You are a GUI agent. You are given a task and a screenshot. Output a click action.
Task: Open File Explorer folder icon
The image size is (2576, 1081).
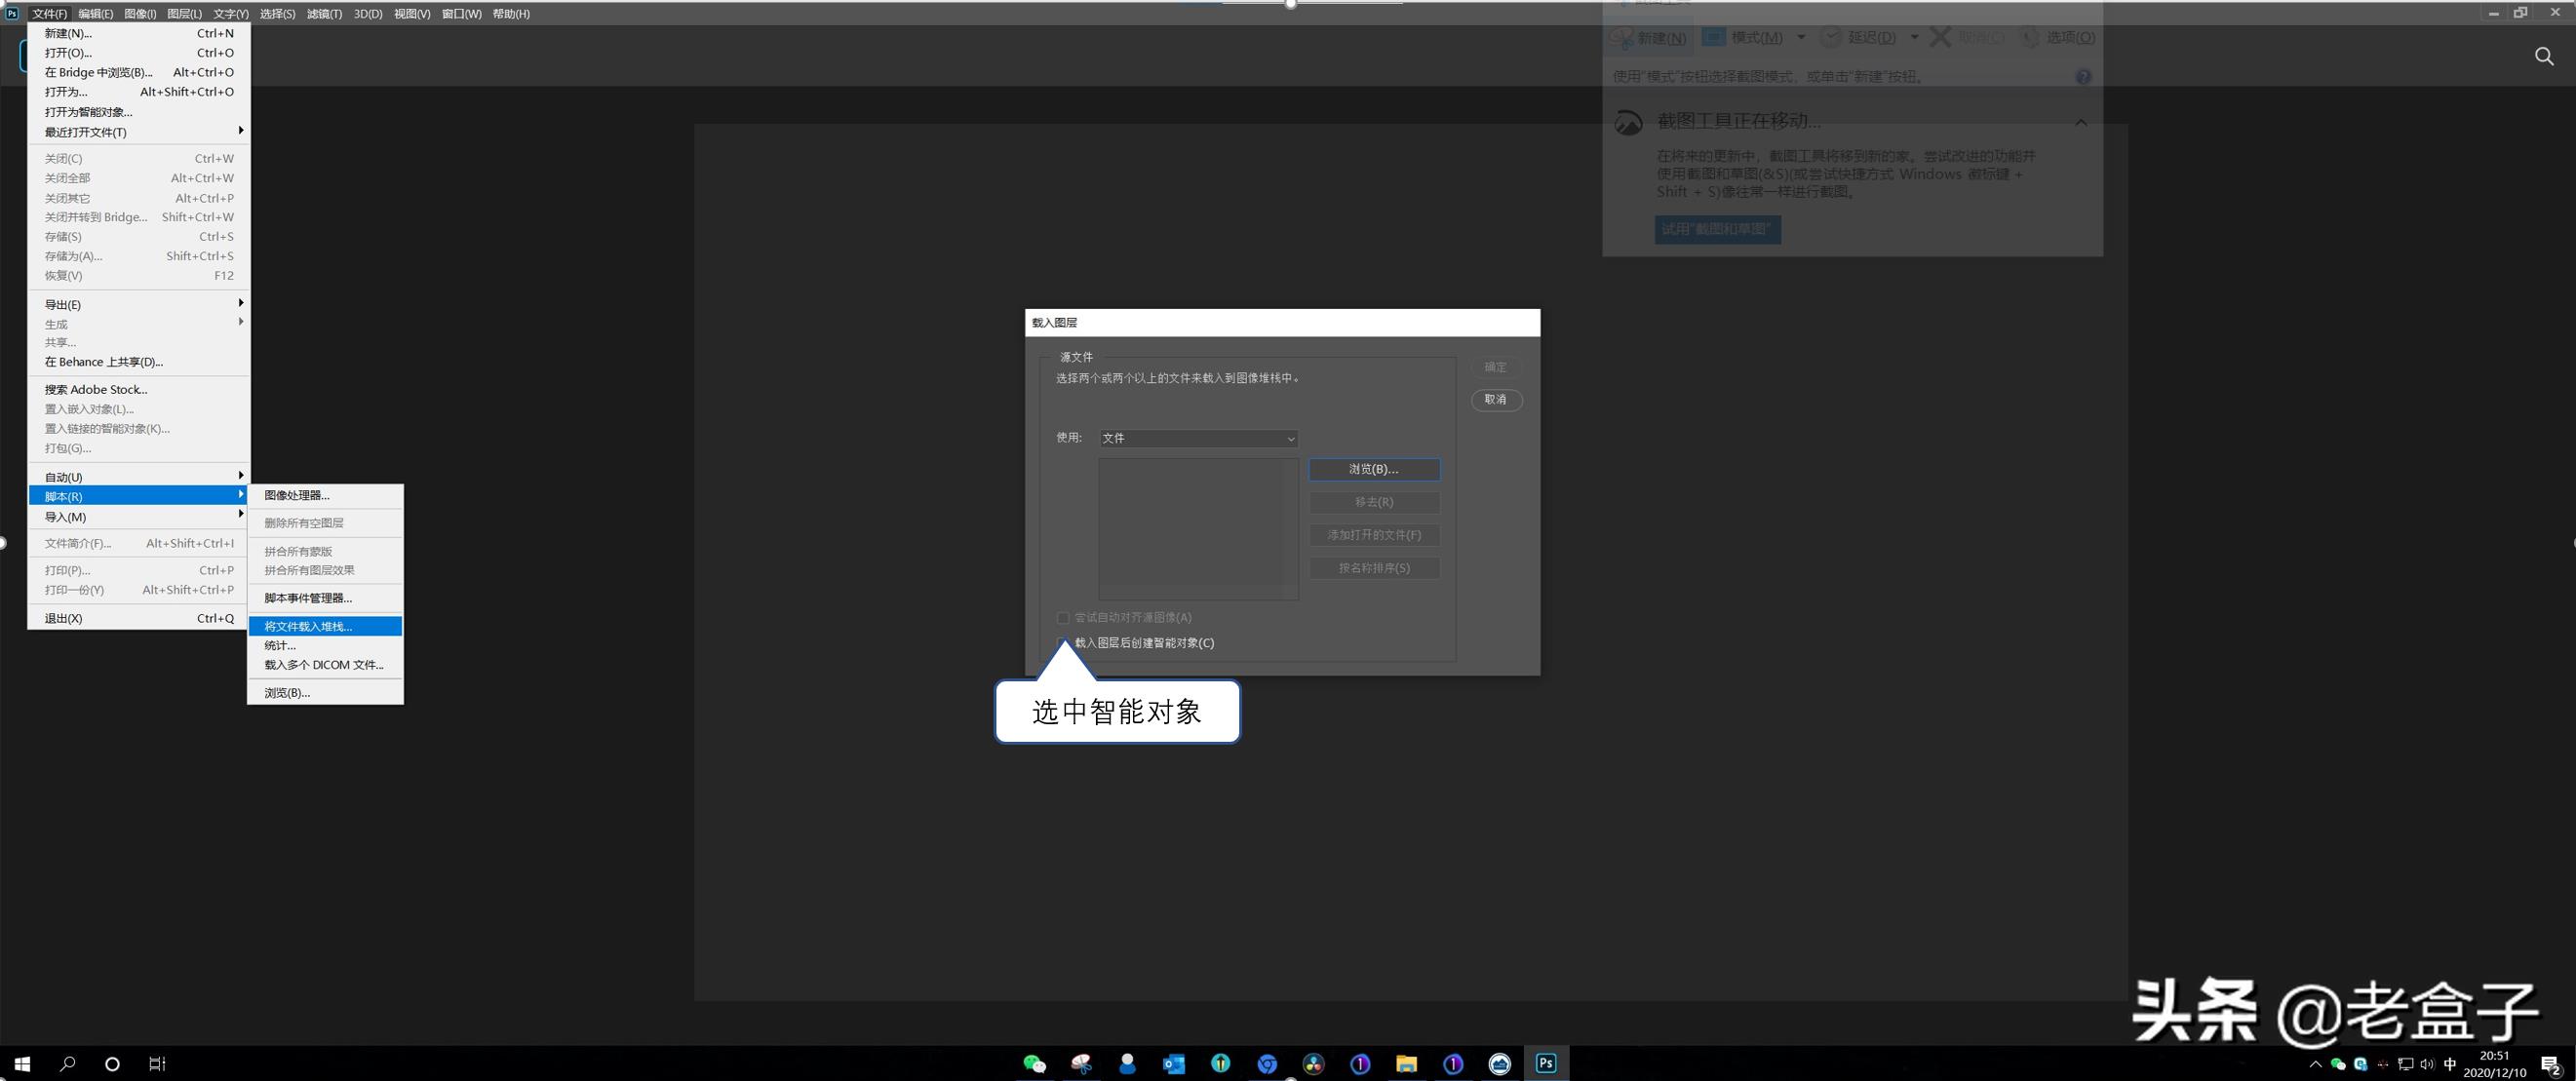tap(1406, 1063)
